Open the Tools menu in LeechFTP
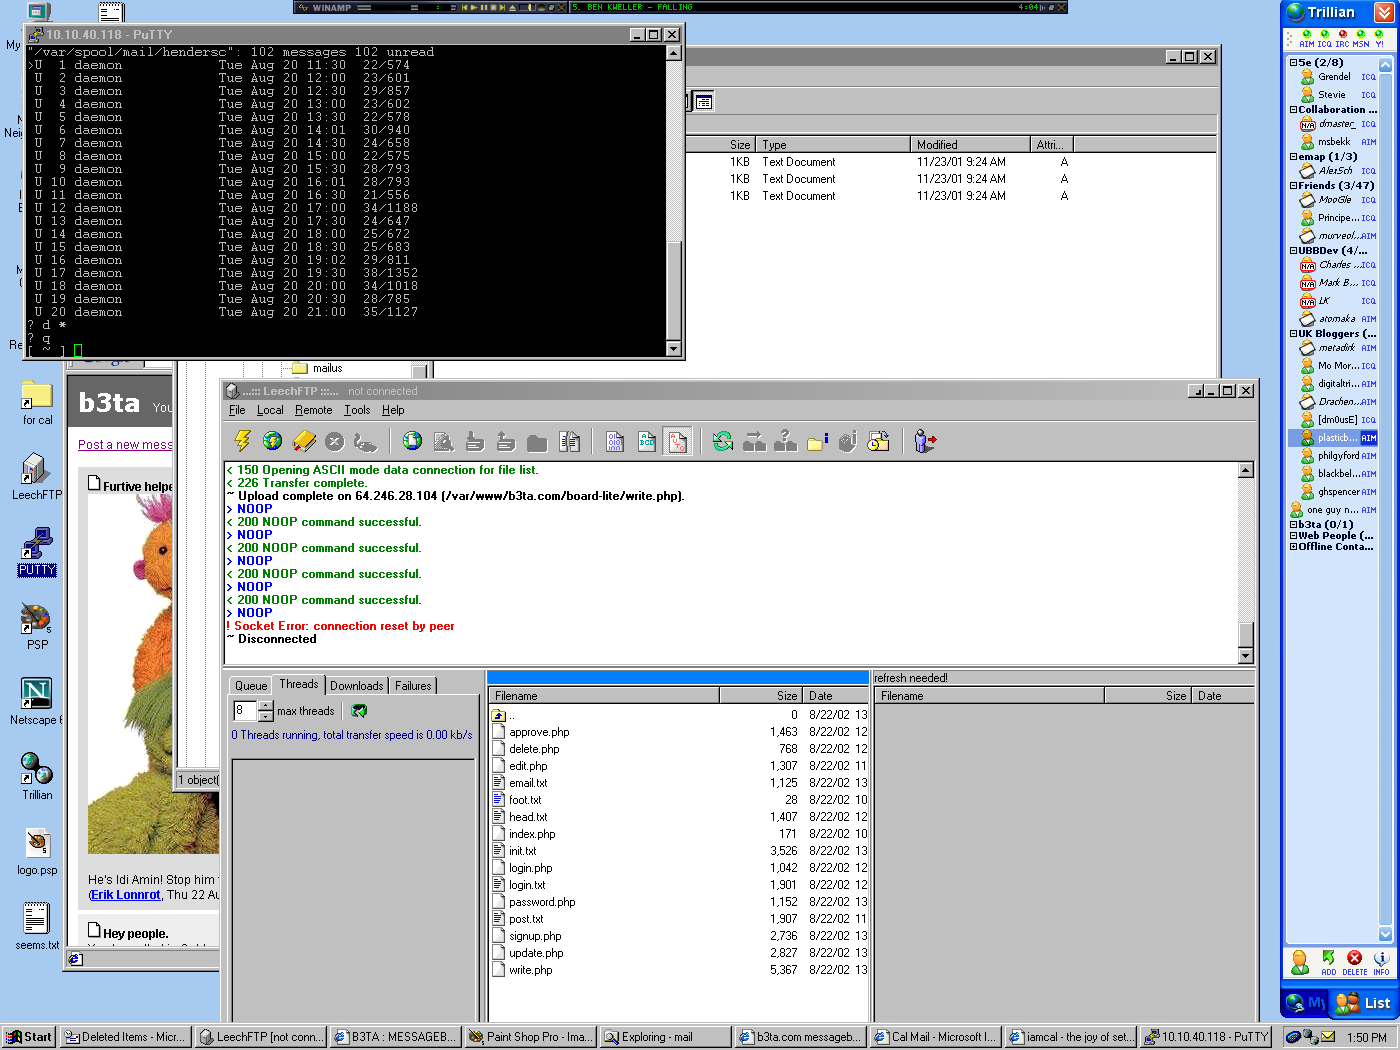 coord(357,410)
